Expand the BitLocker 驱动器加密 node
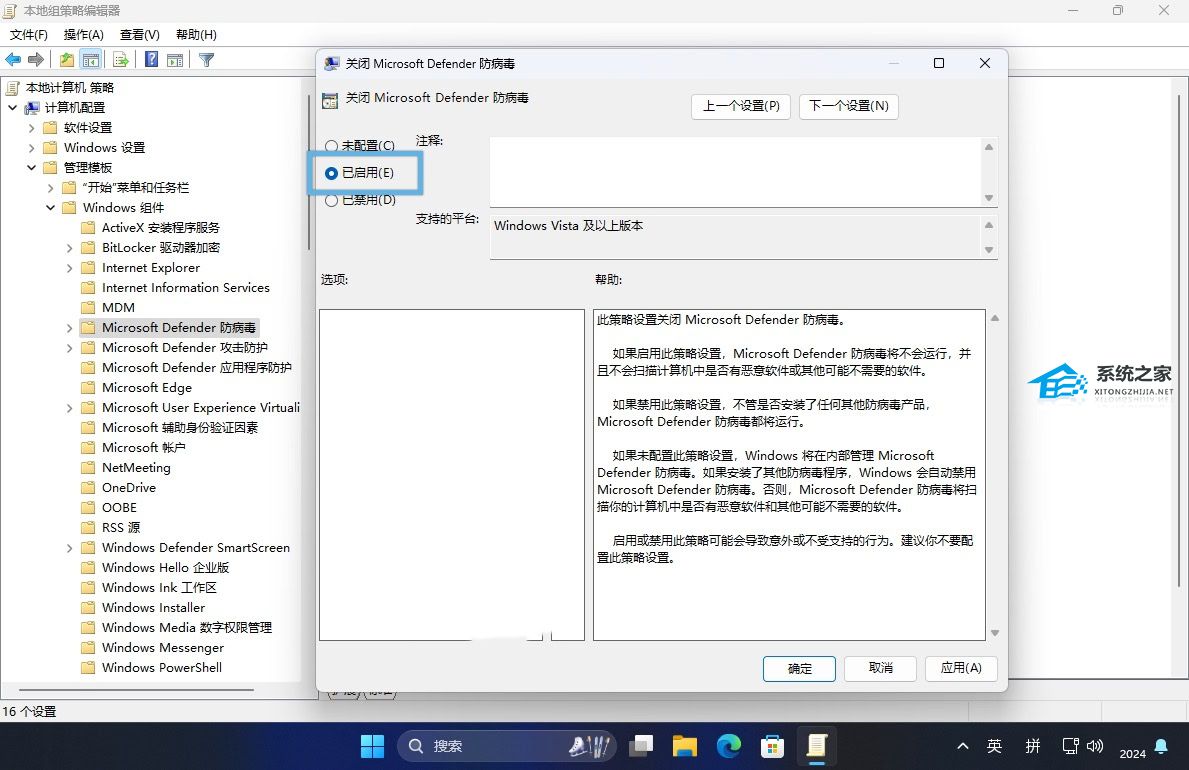This screenshot has height=770, width=1189. point(69,248)
